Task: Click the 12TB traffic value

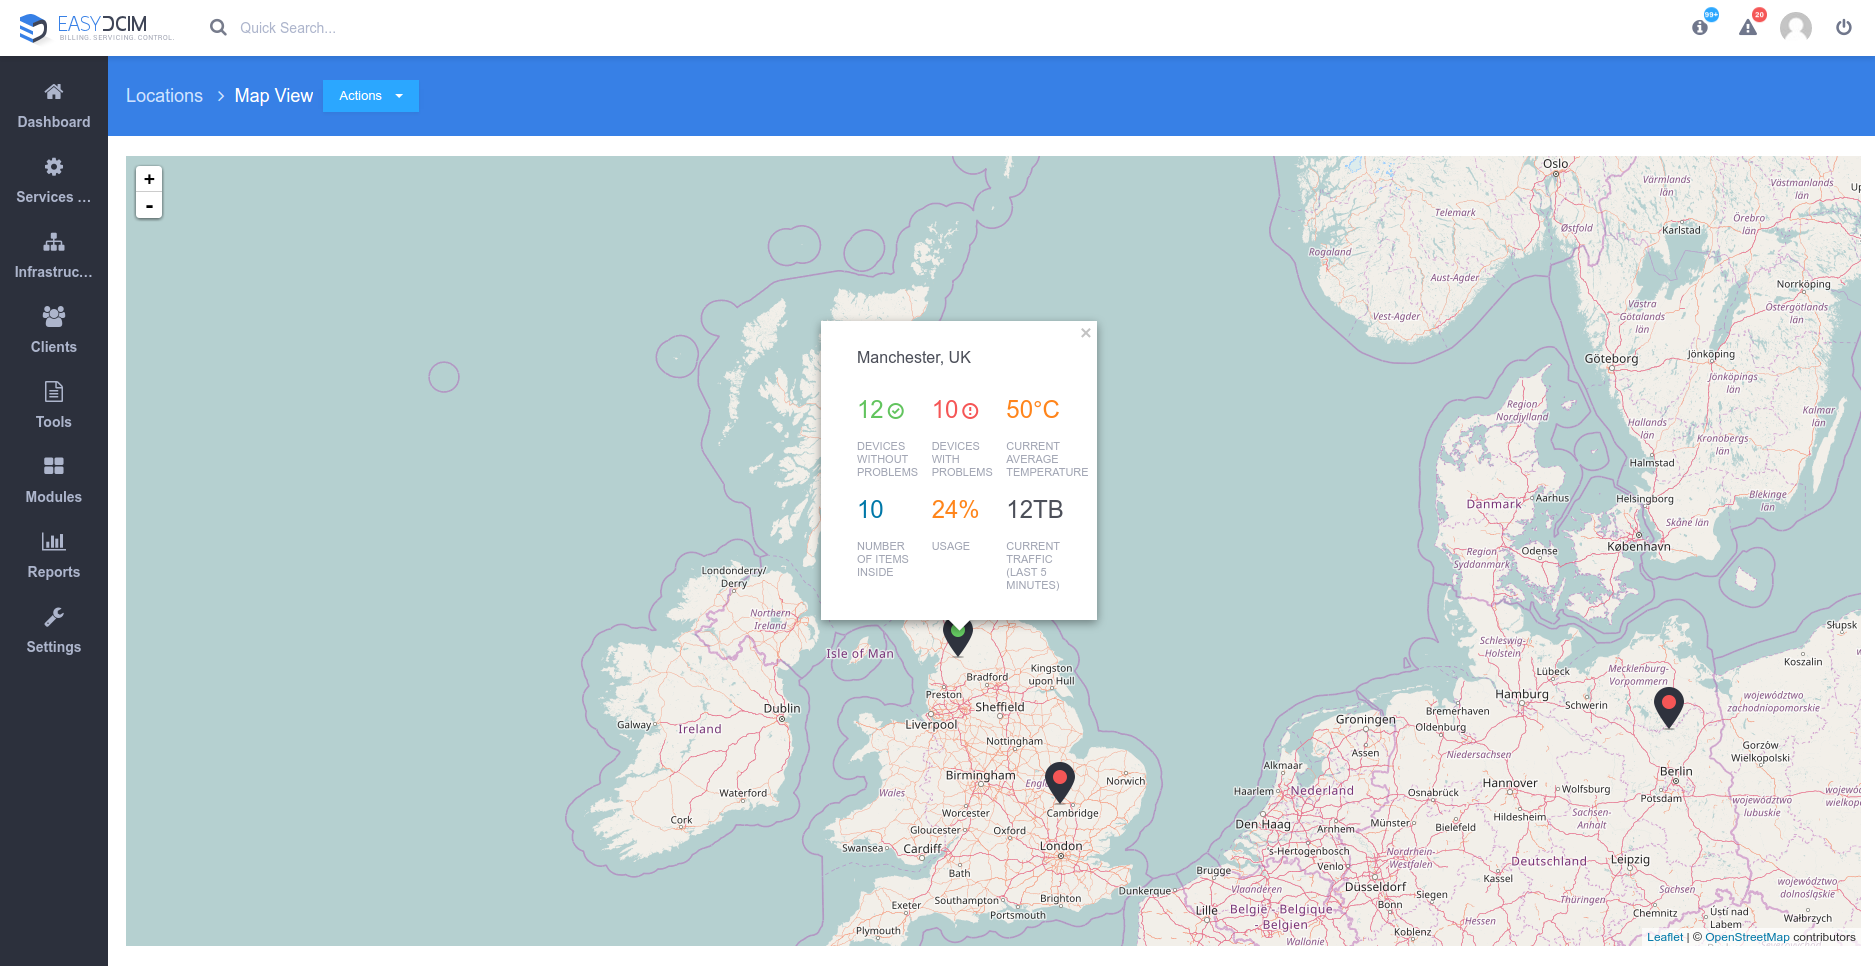Action: pos(1035,510)
